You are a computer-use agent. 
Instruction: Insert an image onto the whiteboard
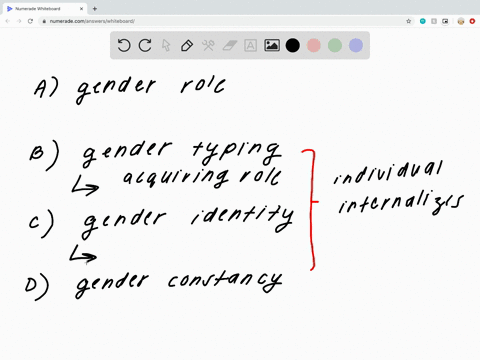[272, 45]
